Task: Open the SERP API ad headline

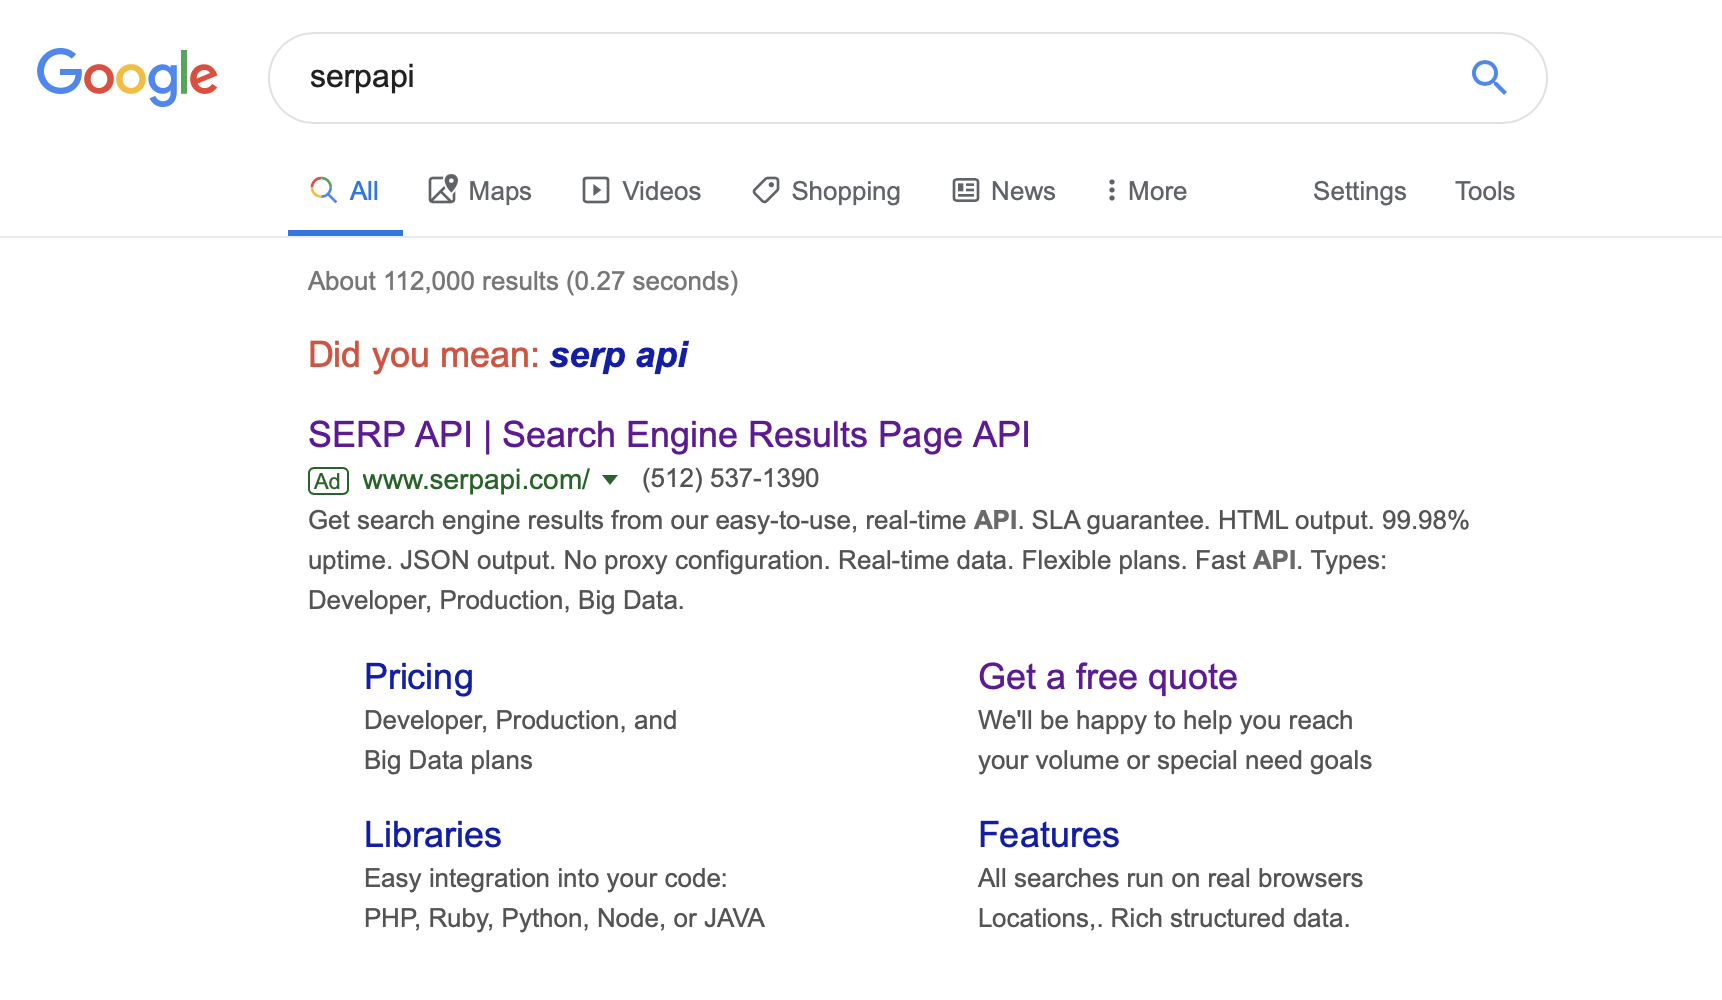Action: coord(668,434)
